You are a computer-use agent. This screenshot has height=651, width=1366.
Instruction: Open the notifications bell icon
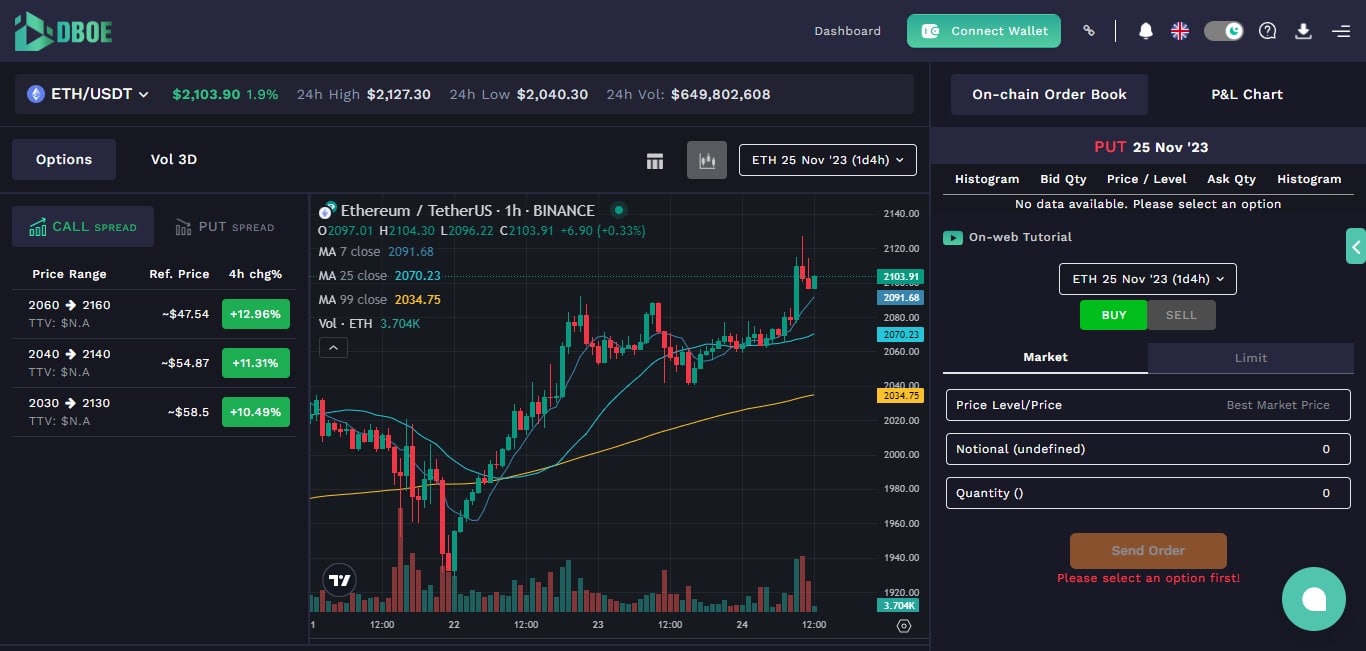(1145, 31)
